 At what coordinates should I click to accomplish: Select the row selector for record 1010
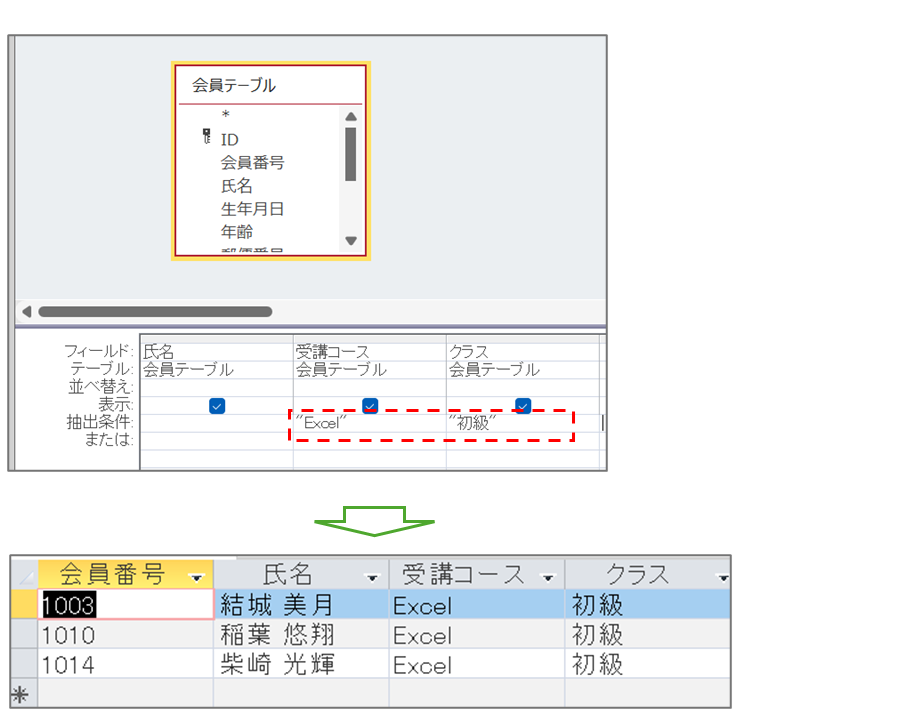pyautogui.click(x=23, y=635)
